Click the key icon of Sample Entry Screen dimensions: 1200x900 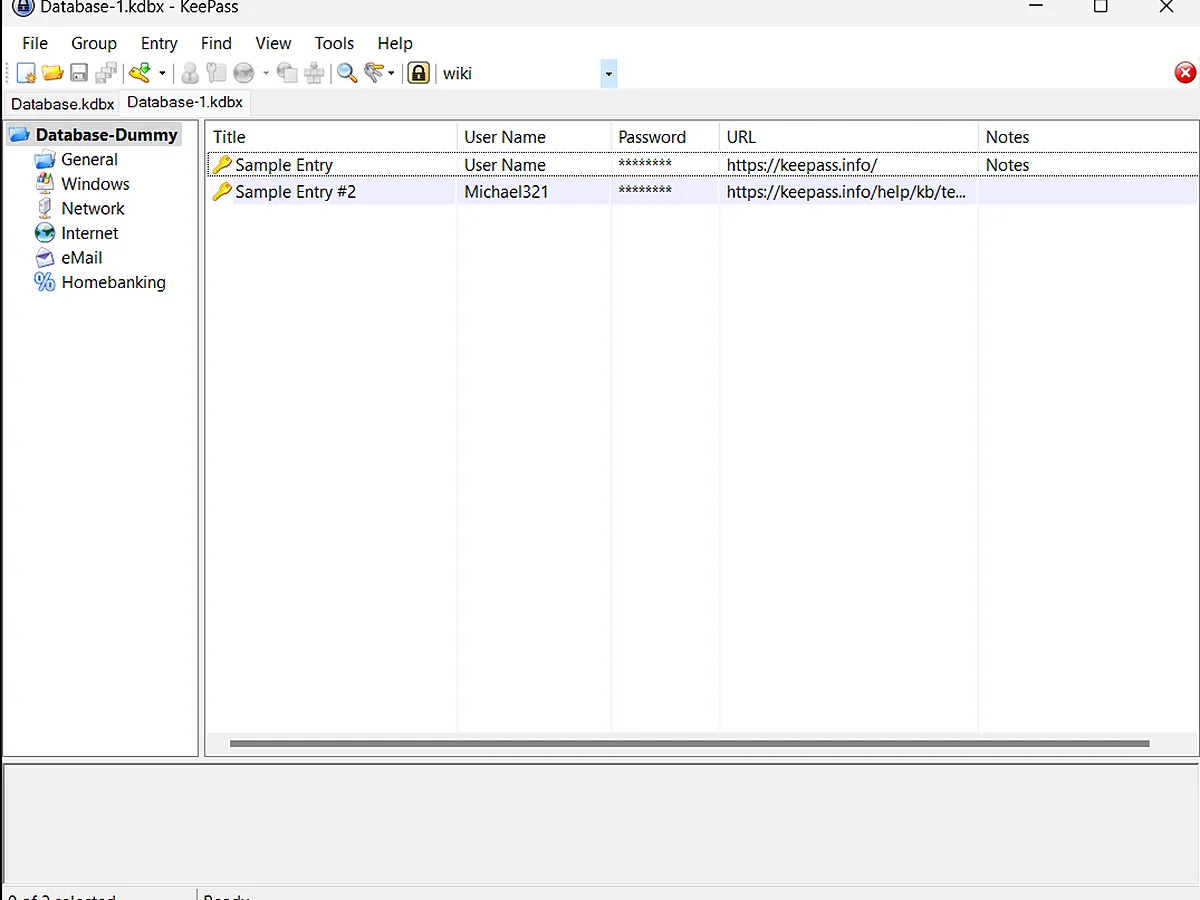[222, 165]
